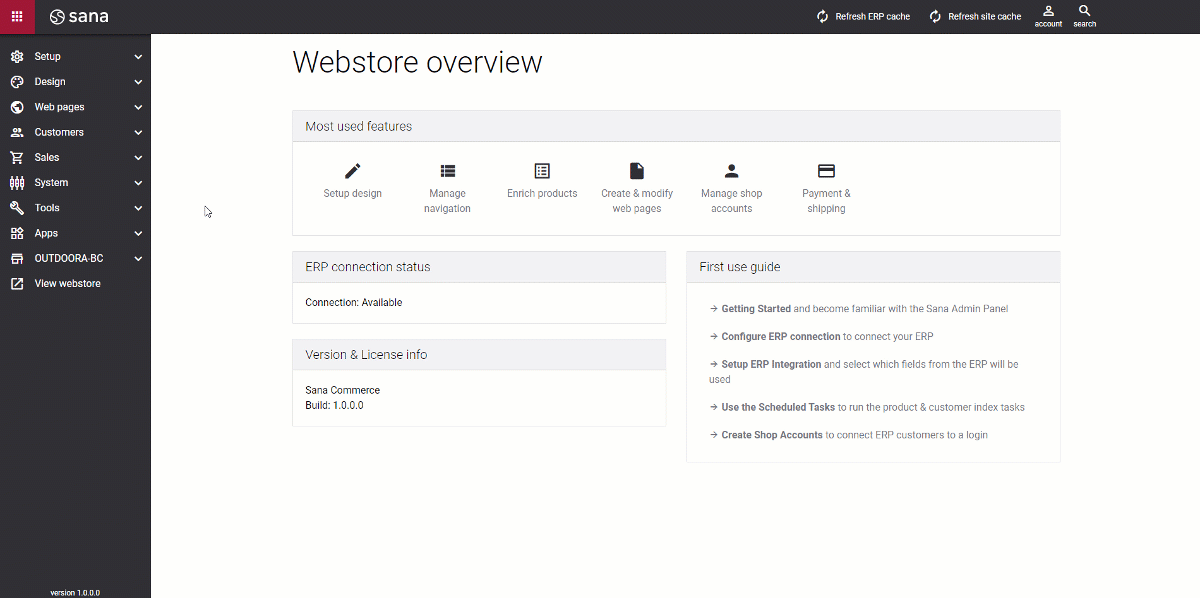Open the Design sidebar item
The height and width of the screenshot is (598, 1200).
point(75,82)
